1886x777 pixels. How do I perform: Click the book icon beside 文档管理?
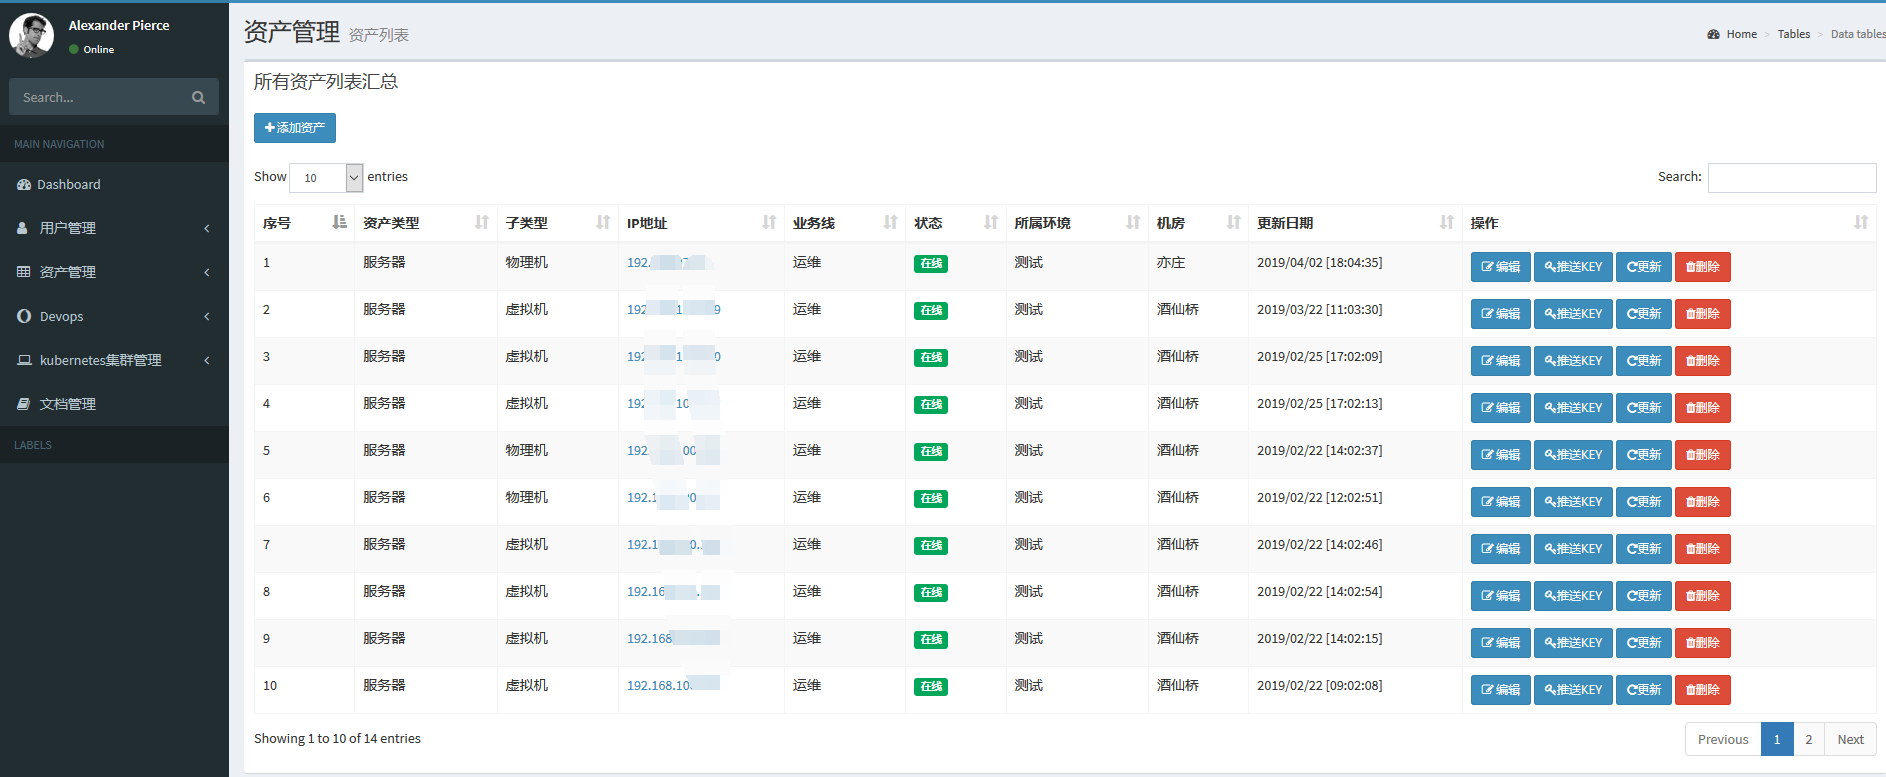tap(24, 404)
